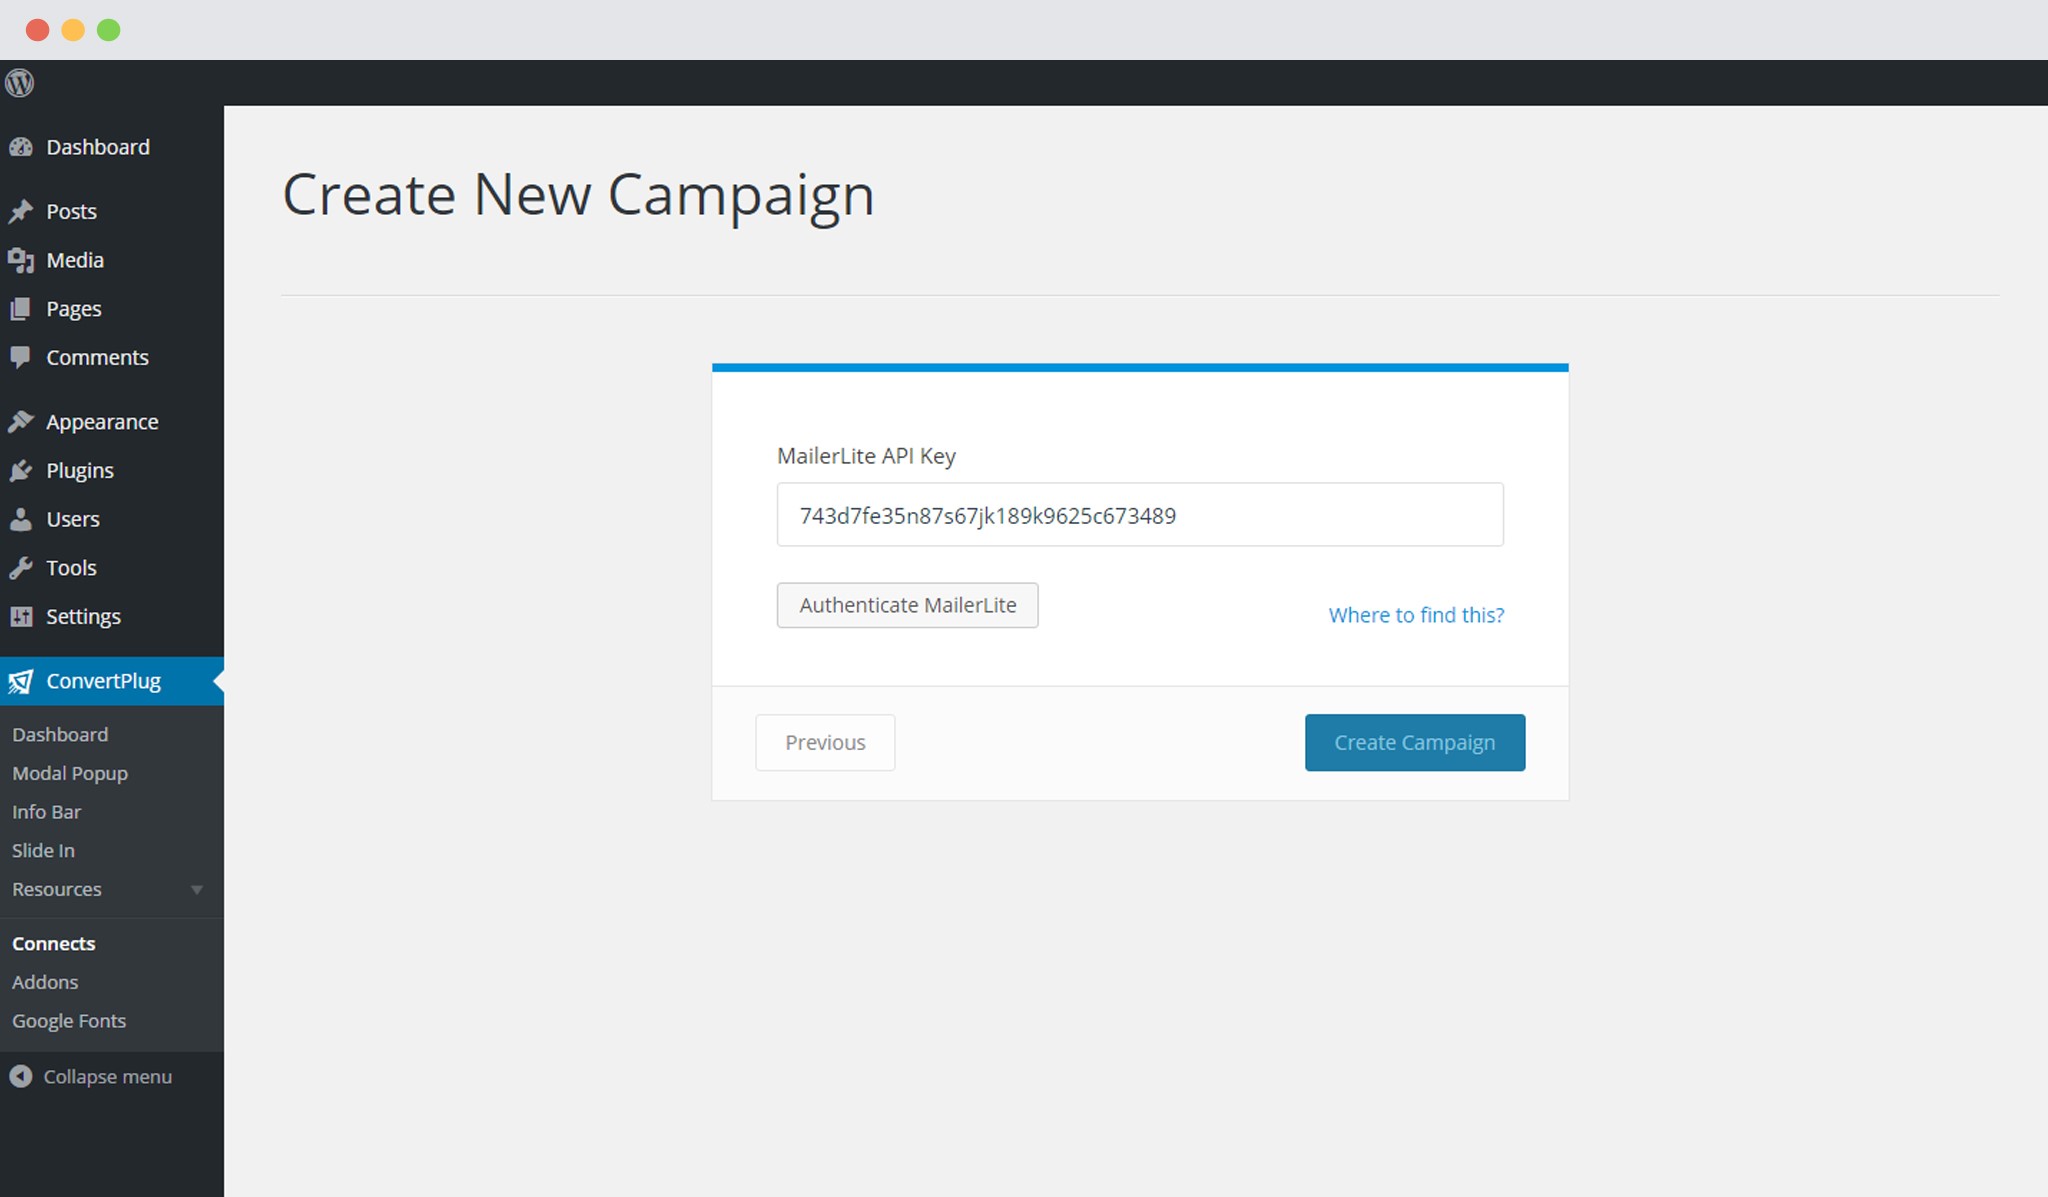Click the MailerLite API Key input field
The height and width of the screenshot is (1197, 2048).
1139,514
